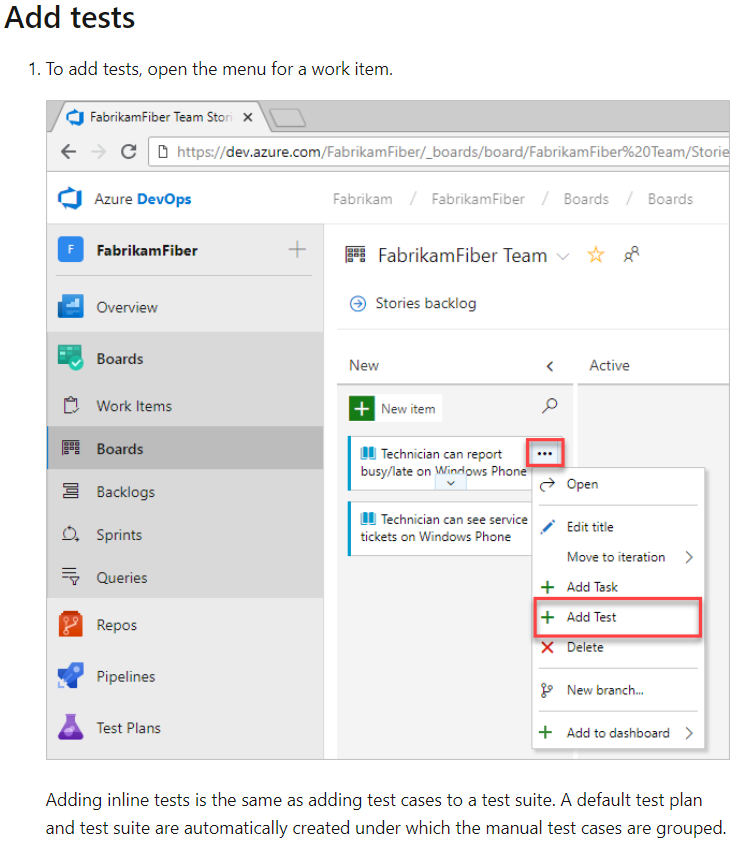Open the ellipsis menu on Technician card

(545, 453)
